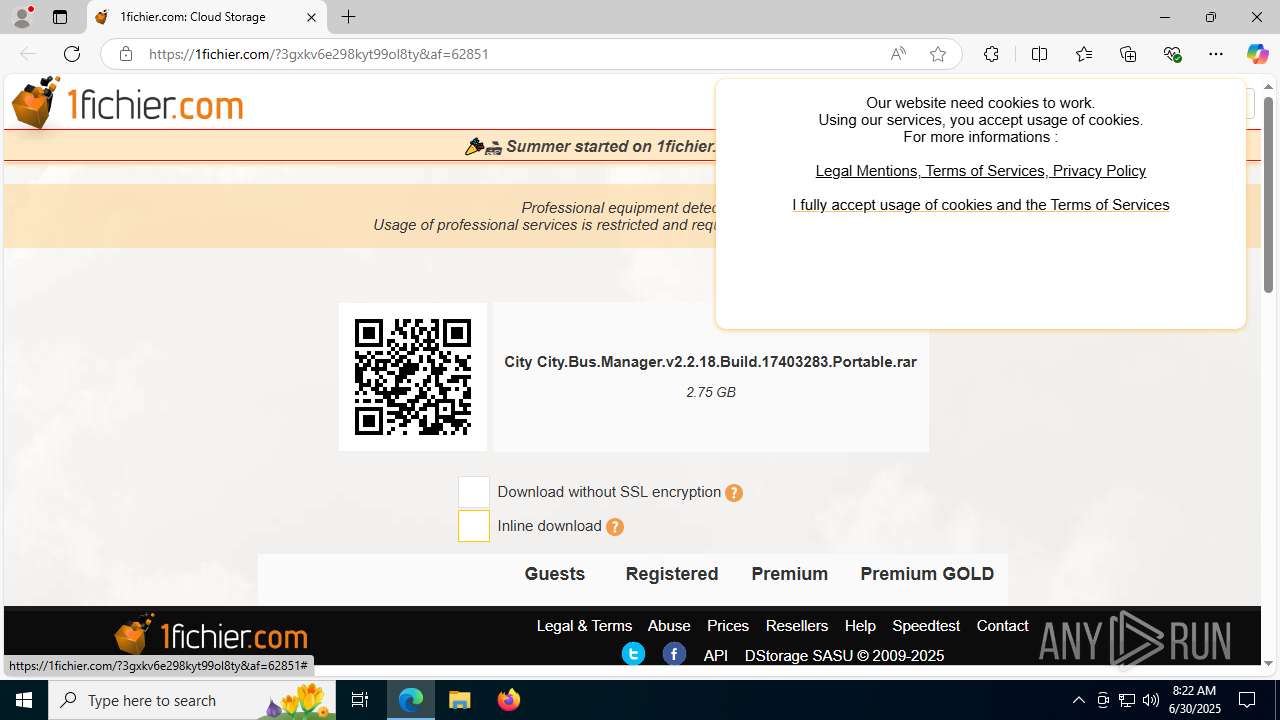The image size is (1280, 720).
Task: Click scrollbar down arrow
Action: (1268, 663)
